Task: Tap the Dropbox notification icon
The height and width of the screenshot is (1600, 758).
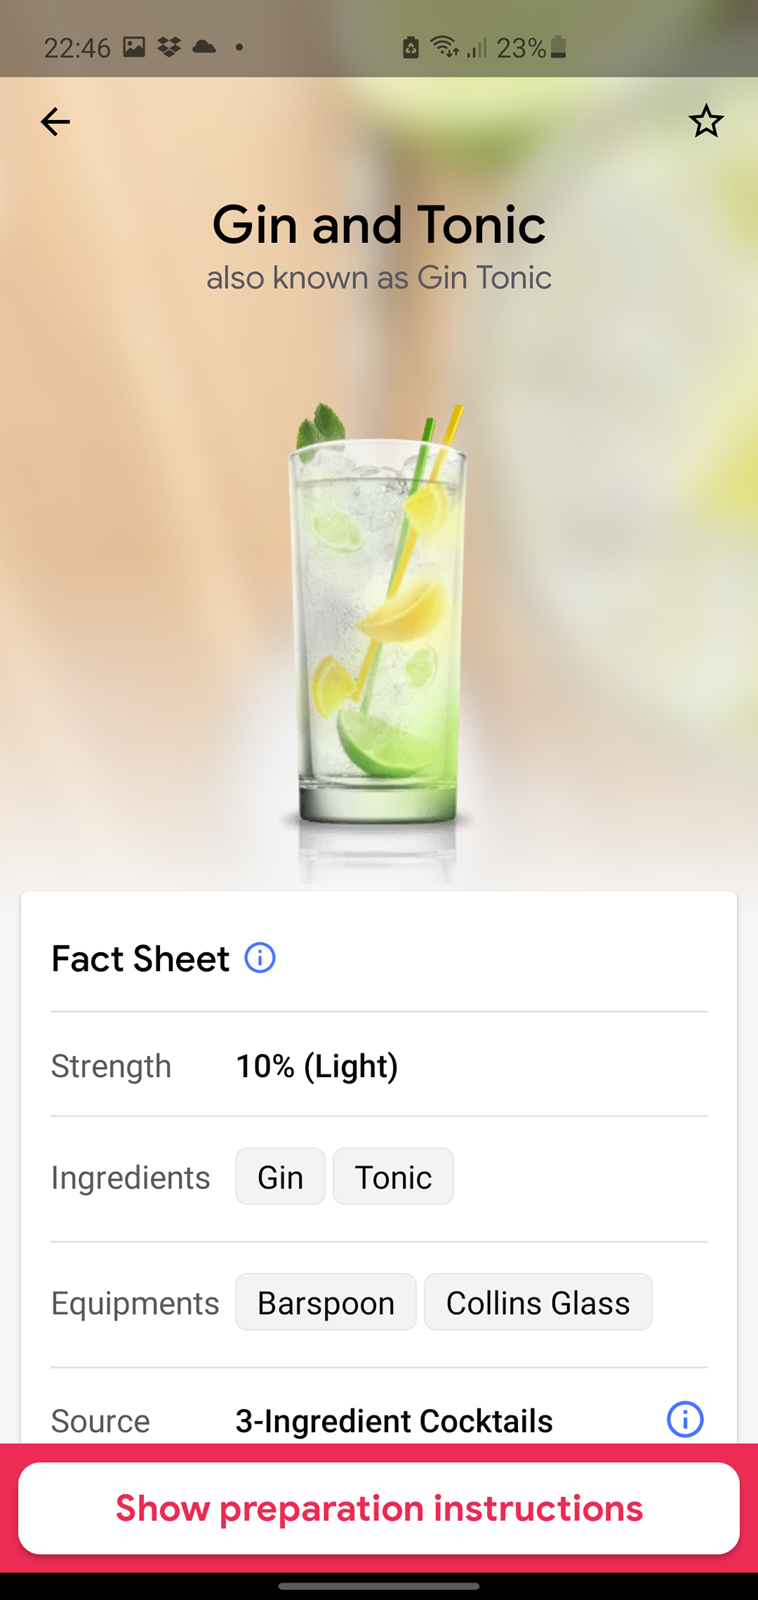Action: pyautogui.click(x=169, y=47)
